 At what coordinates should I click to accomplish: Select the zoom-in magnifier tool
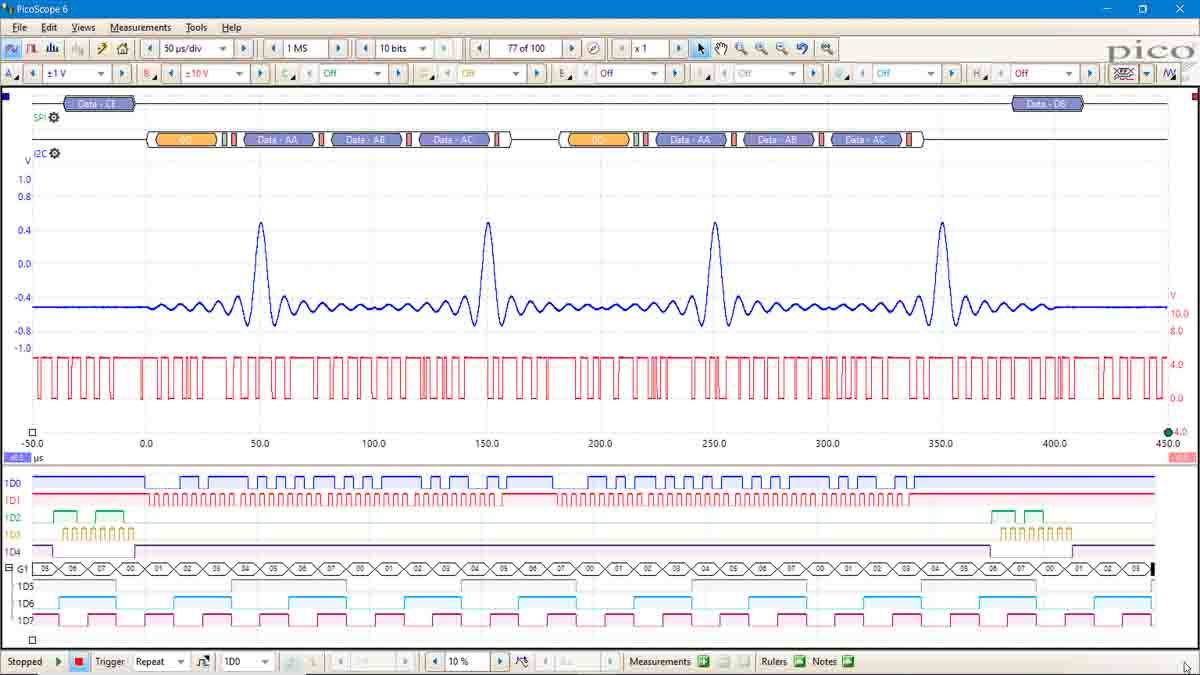pos(740,47)
